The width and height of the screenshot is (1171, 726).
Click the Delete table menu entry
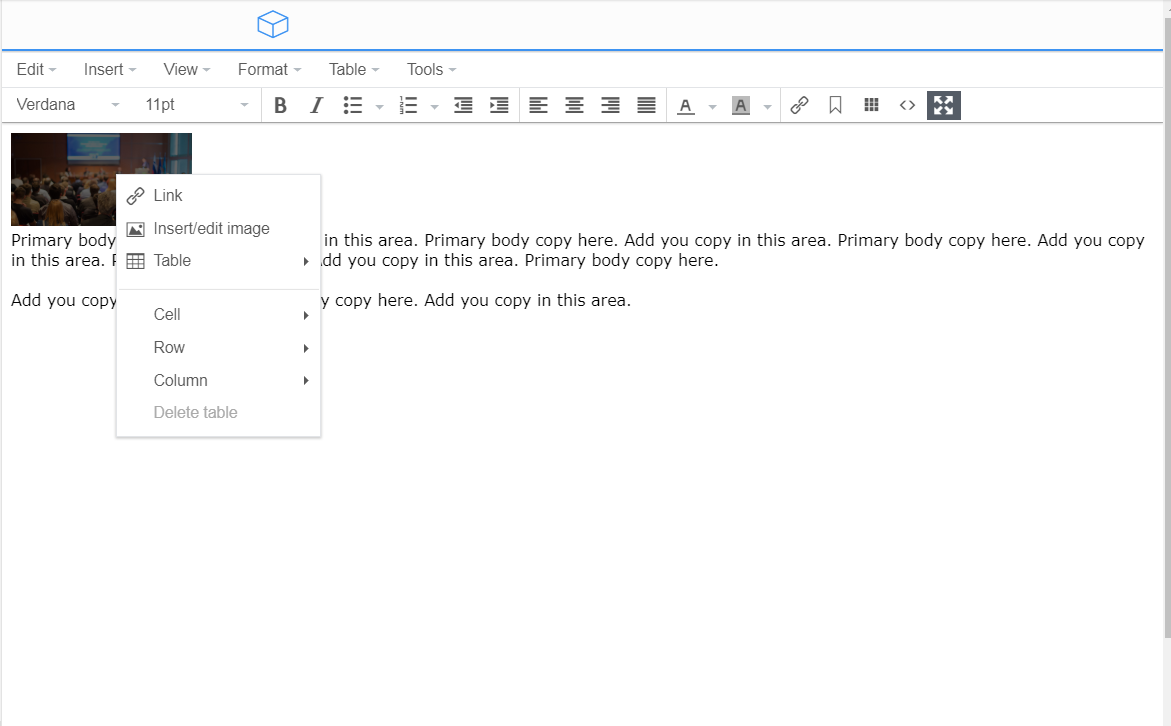point(218,412)
